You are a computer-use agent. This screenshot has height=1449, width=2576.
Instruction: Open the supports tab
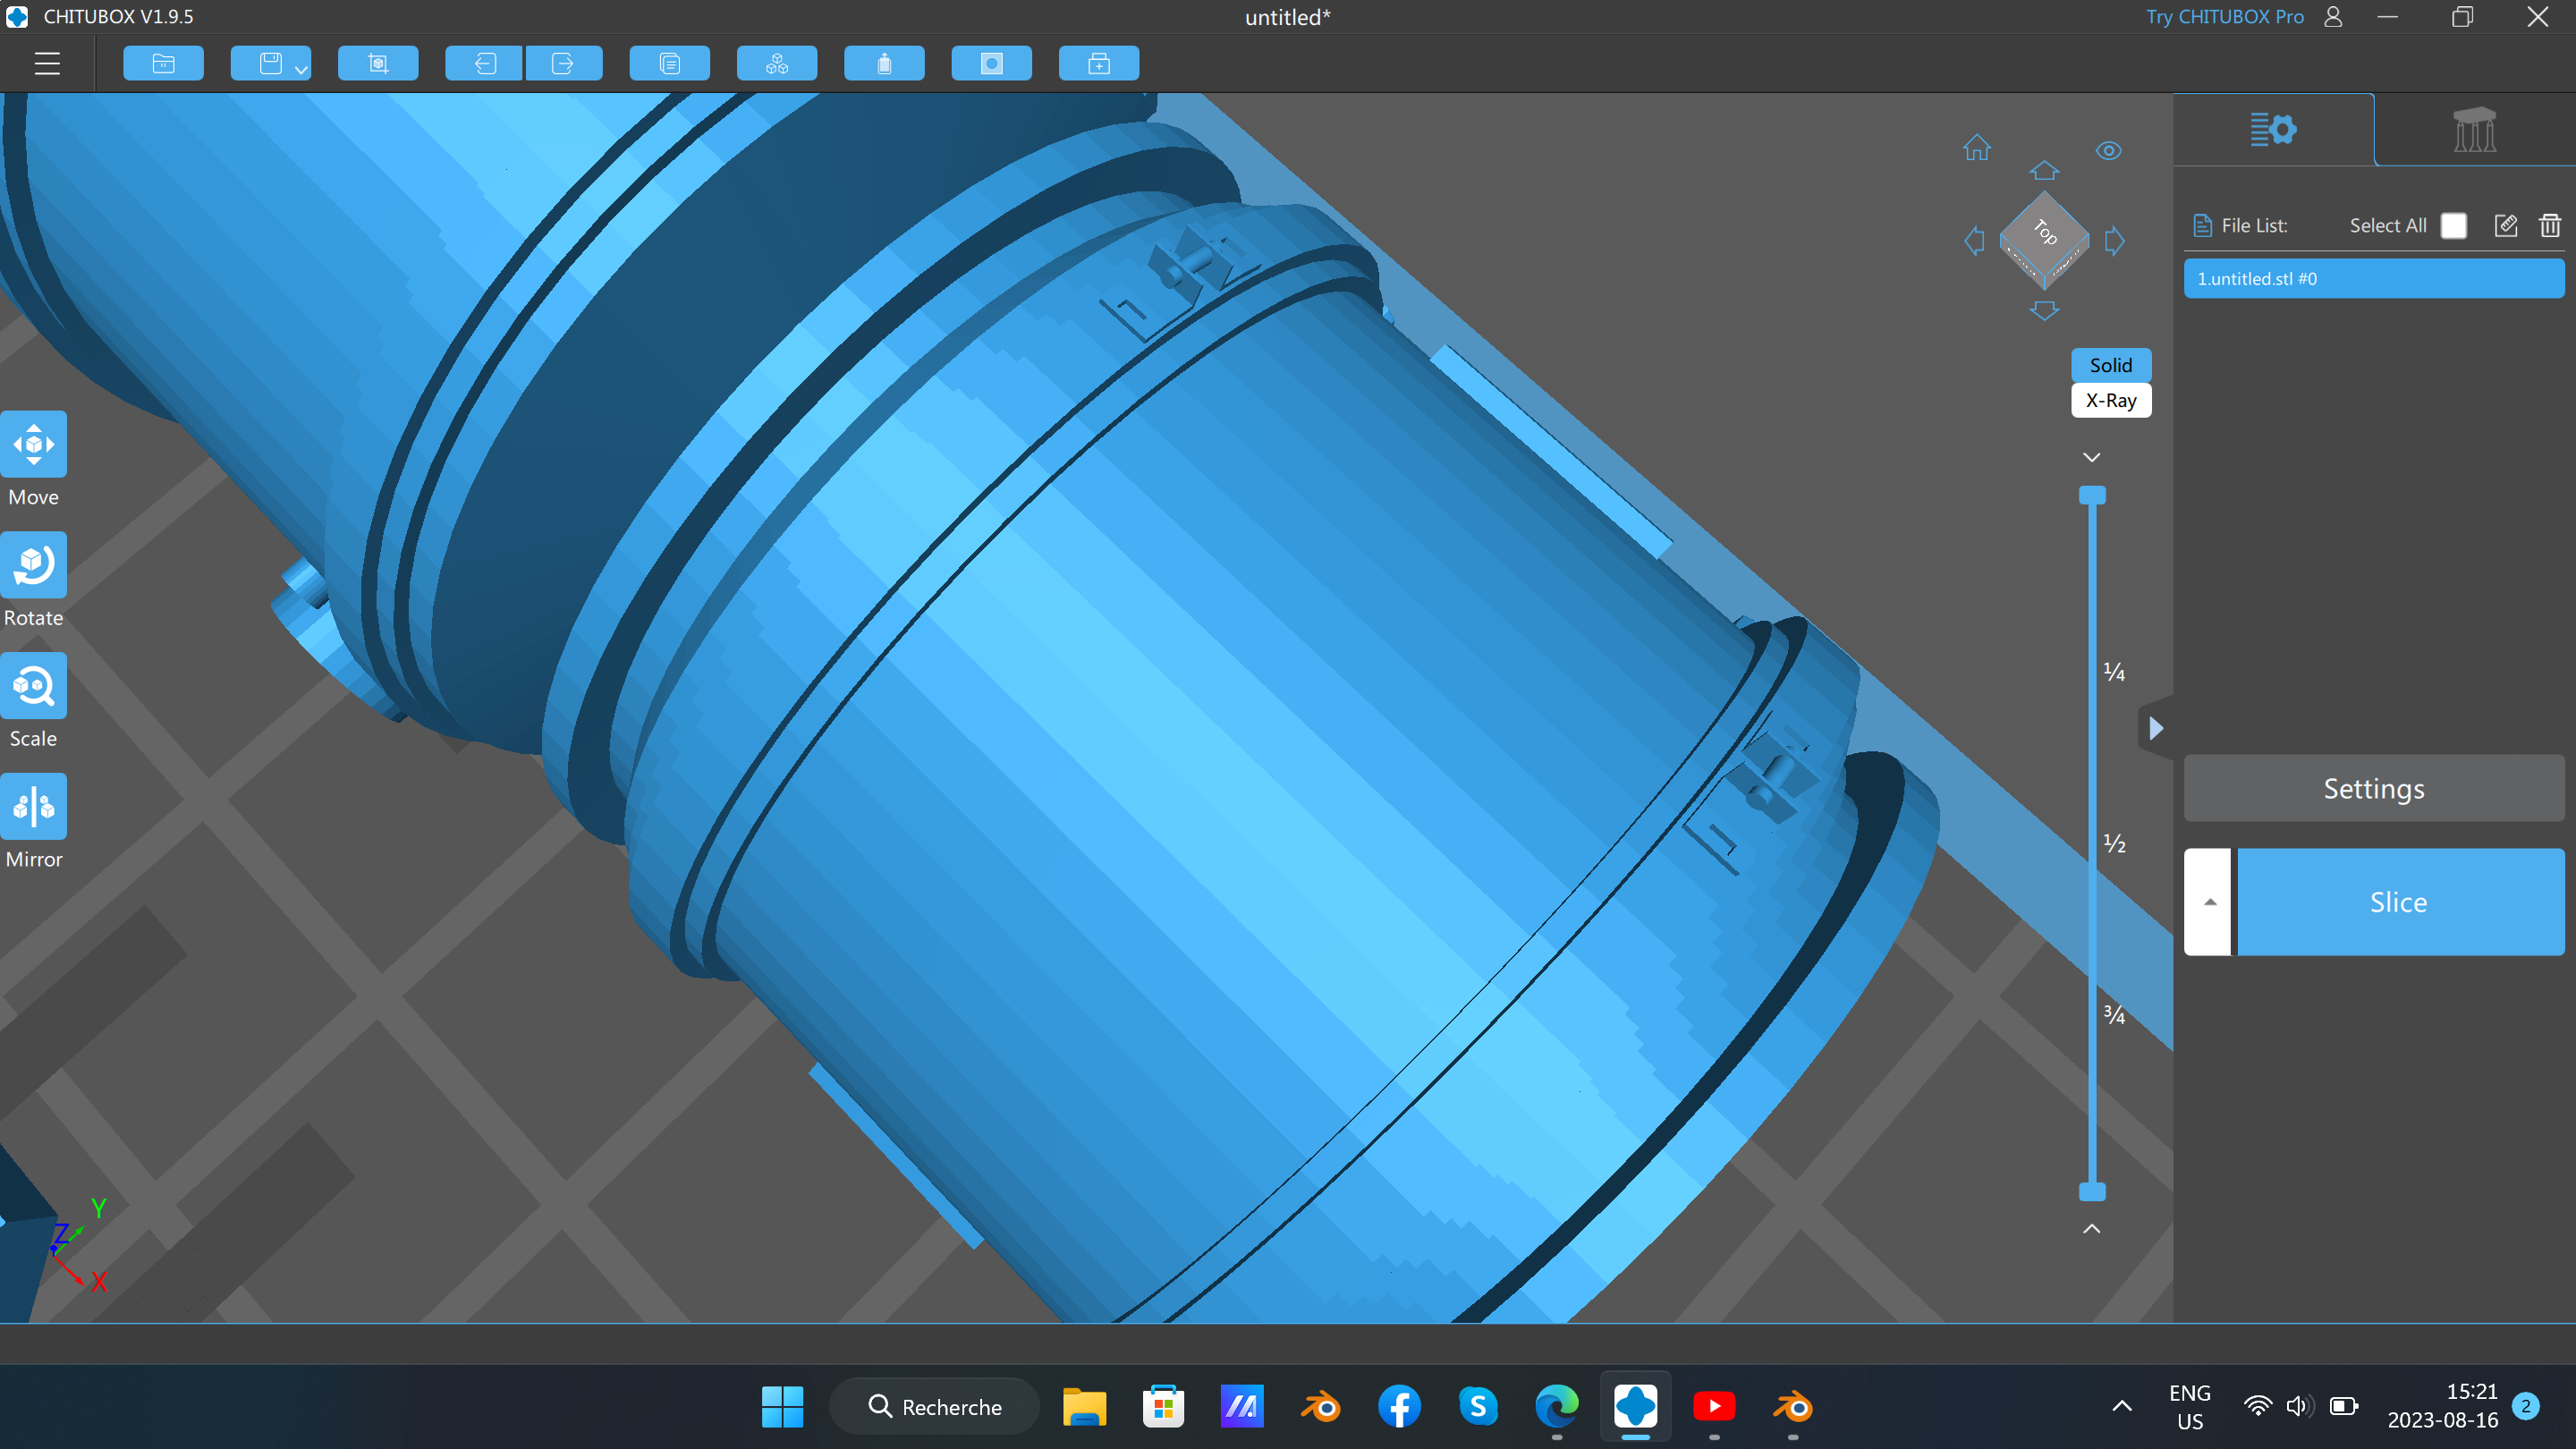(x=2474, y=130)
